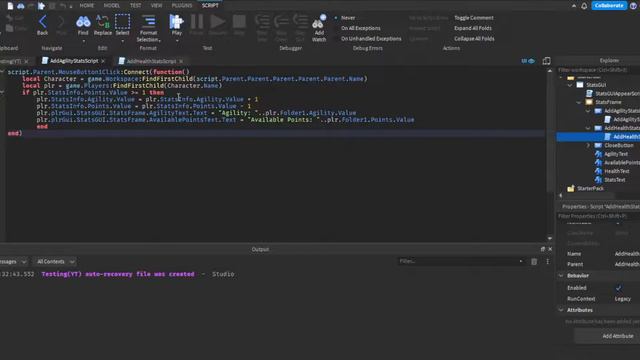The width and height of the screenshot is (640, 360).
Task: Open the PLUGINS ribbon tab
Action: [182, 6]
